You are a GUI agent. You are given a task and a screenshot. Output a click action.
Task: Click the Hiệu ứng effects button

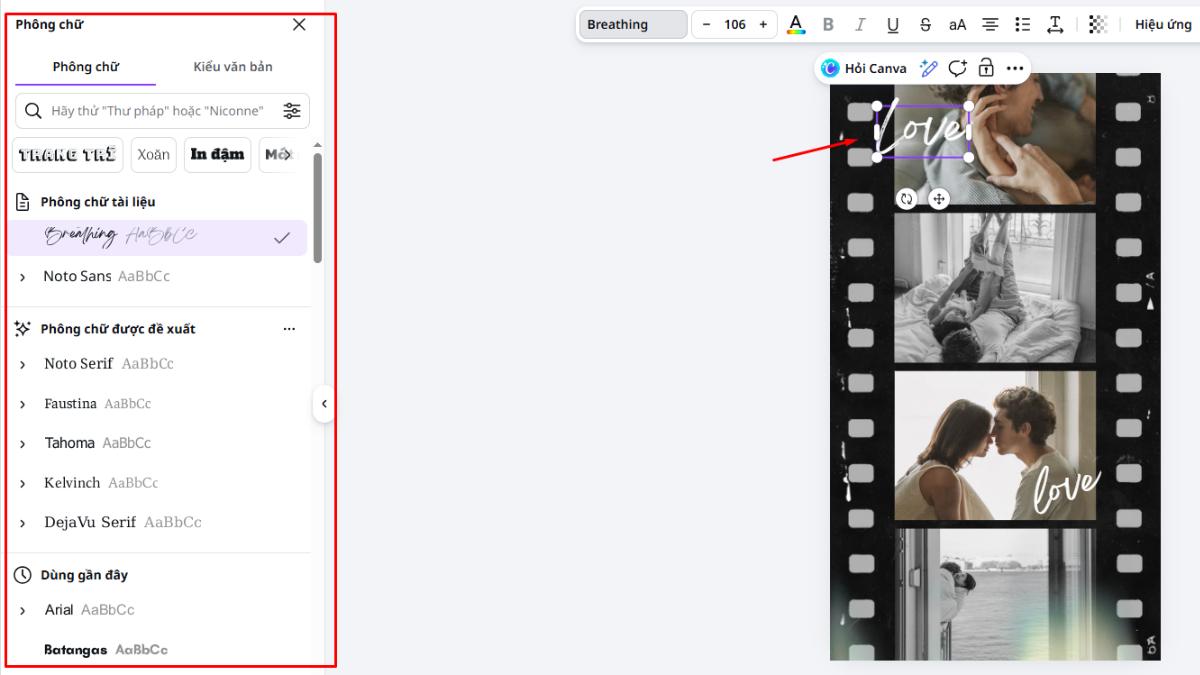click(1162, 25)
